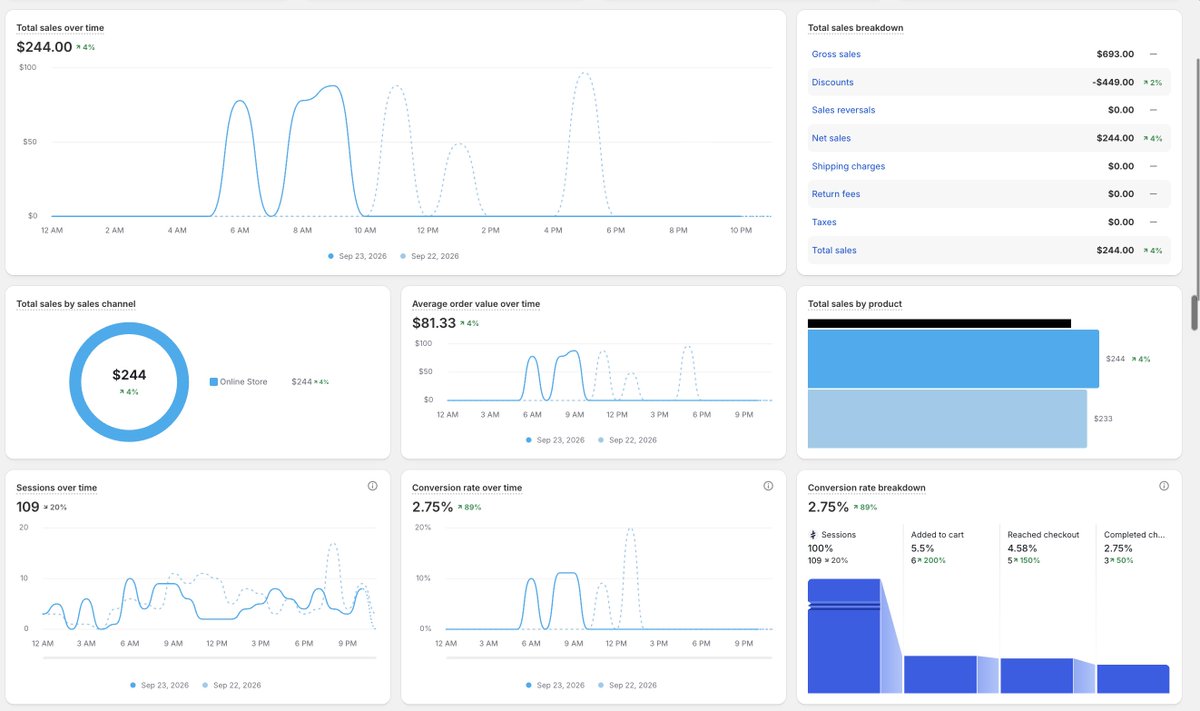This screenshot has width=1200, height=711.
Task: Toggle Sep 22, 2026 legend in Conversion rate over time
Action: point(627,685)
